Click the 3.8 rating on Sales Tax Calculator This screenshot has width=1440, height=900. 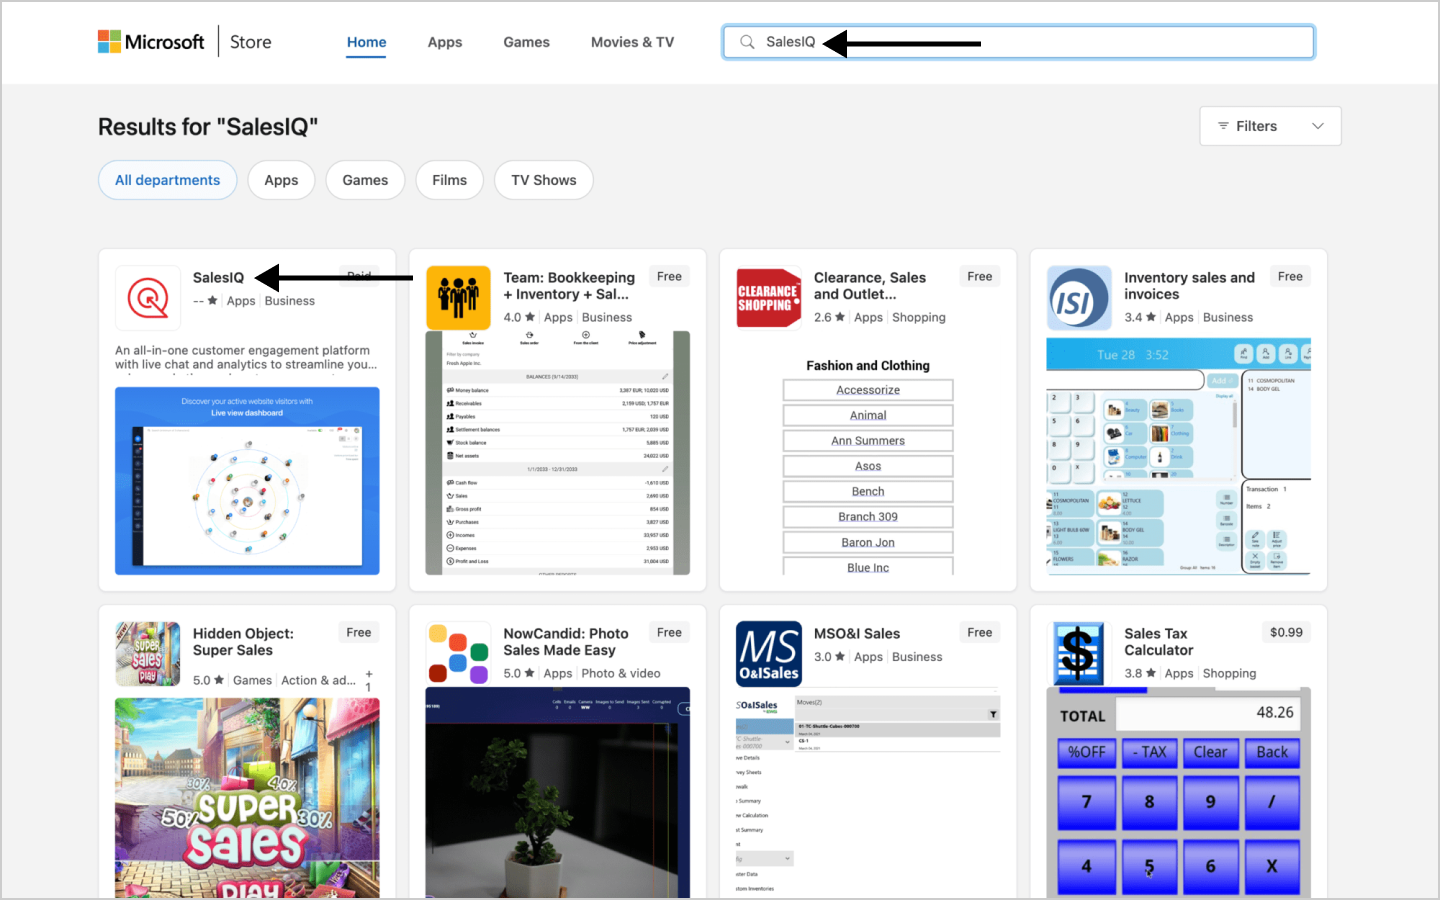(1140, 673)
